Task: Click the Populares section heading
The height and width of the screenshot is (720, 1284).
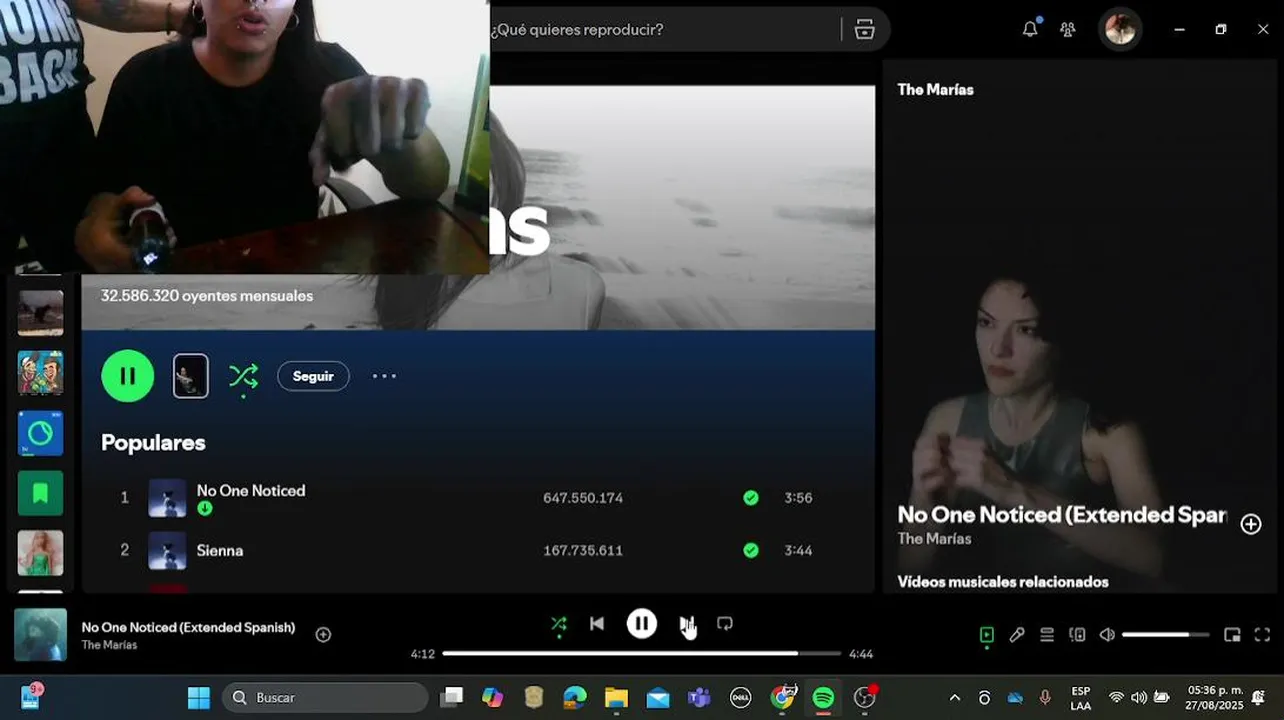Action: [x=153, y=442]
